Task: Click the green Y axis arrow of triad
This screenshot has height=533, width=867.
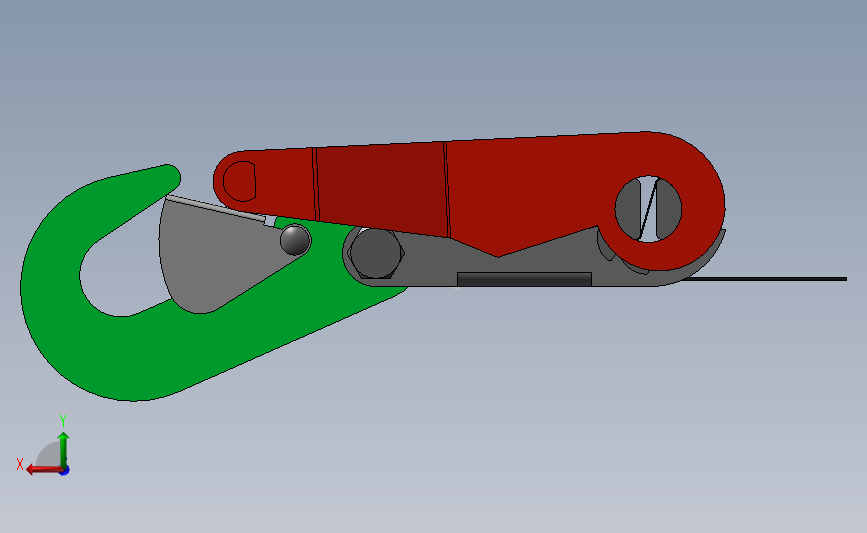Action: [63, 449]
